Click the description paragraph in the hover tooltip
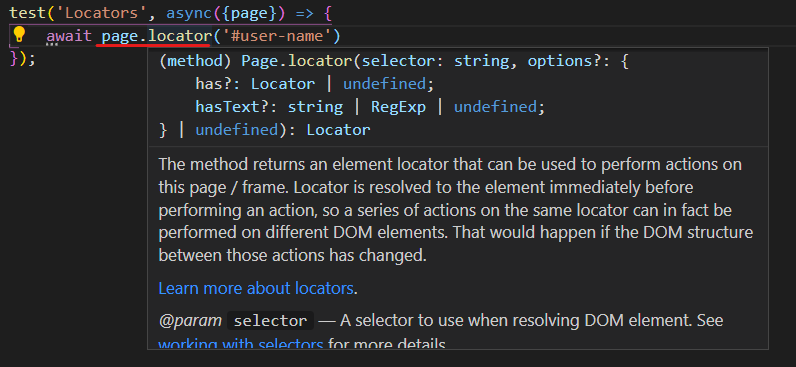 coord(455,210)
